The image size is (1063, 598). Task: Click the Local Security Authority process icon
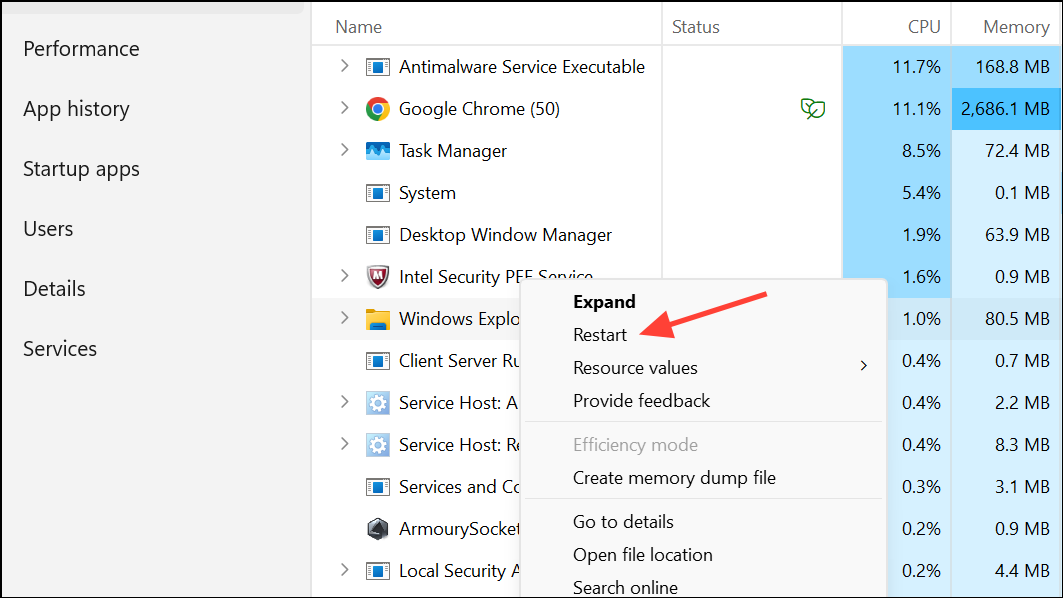[378, 571]
